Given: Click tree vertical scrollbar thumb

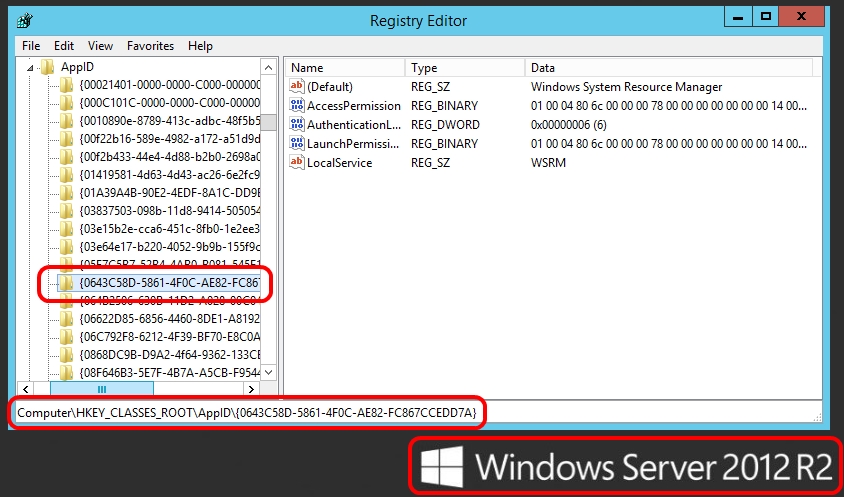Looking at the screenshot, I should [269, 122].
